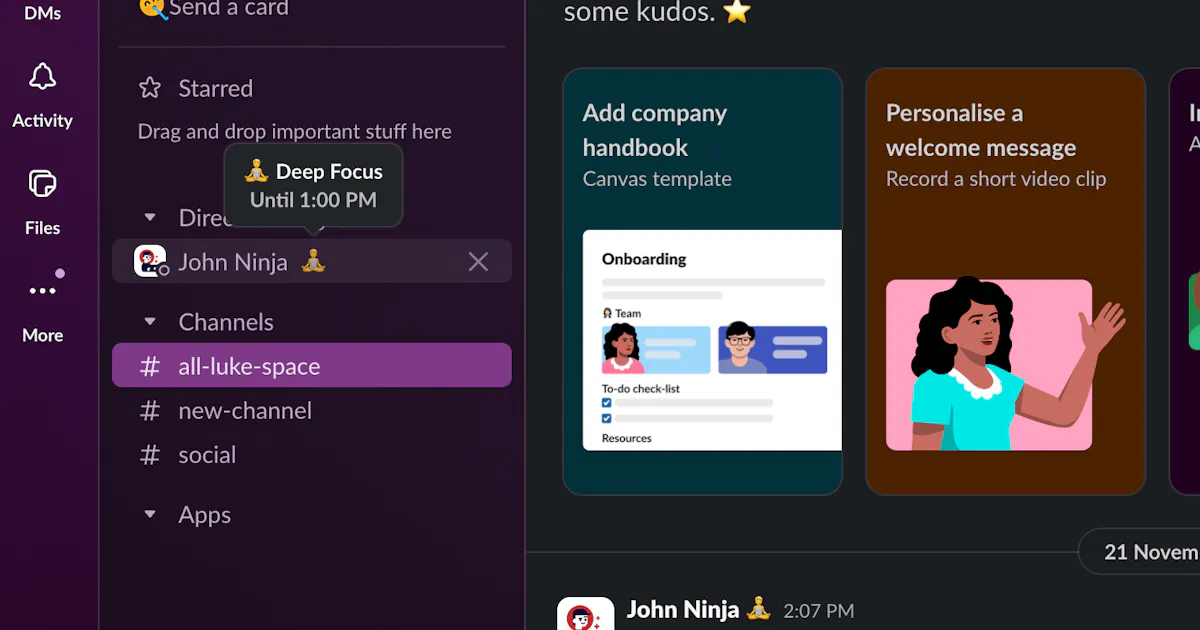Click John Ninja avatar in message

[586, 614]
